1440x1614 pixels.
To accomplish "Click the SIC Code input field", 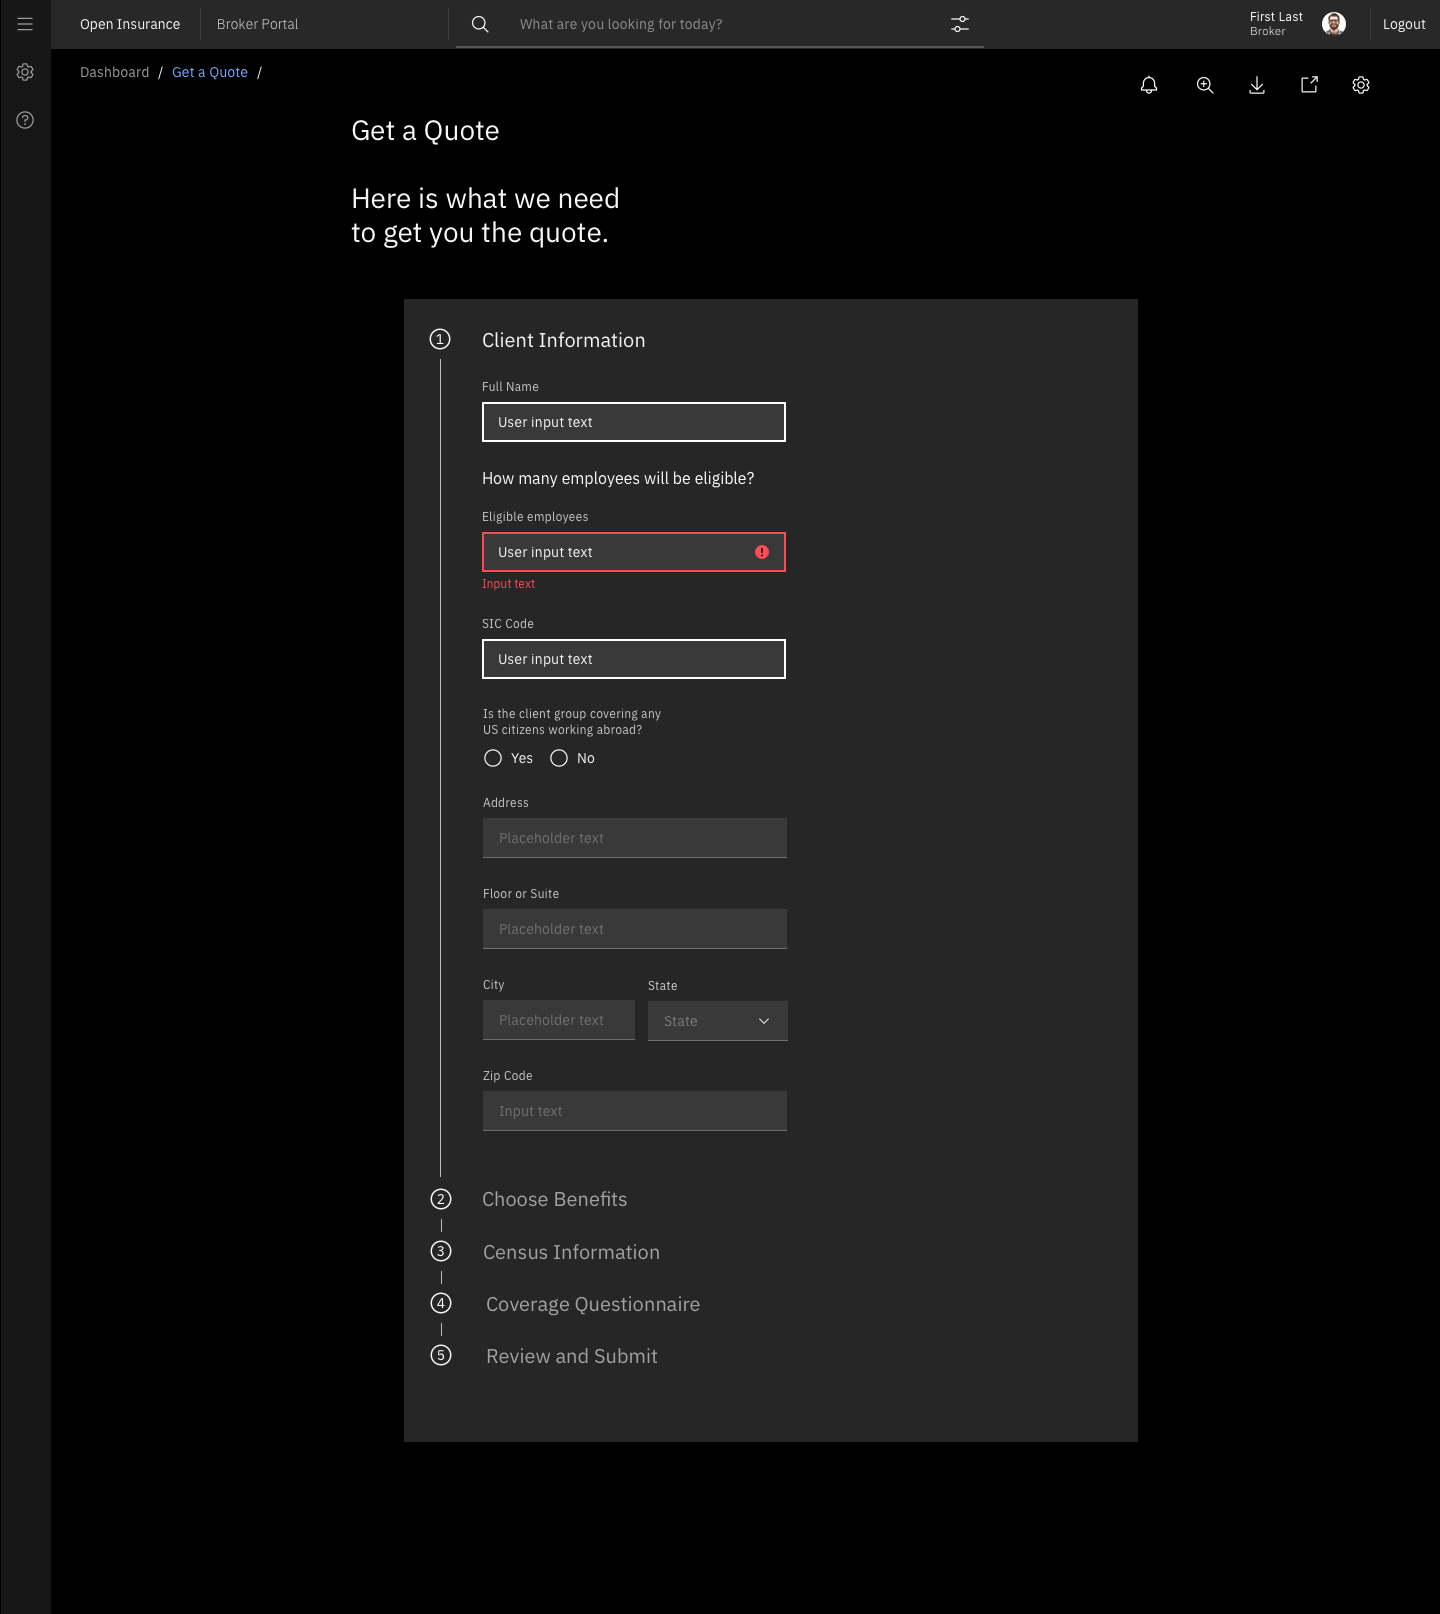I will point(634,659).
